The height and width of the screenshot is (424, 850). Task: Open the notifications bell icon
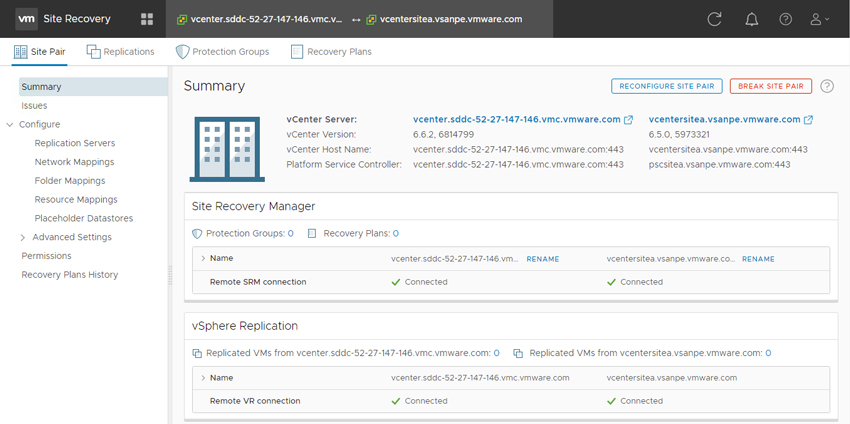(751, 20)
